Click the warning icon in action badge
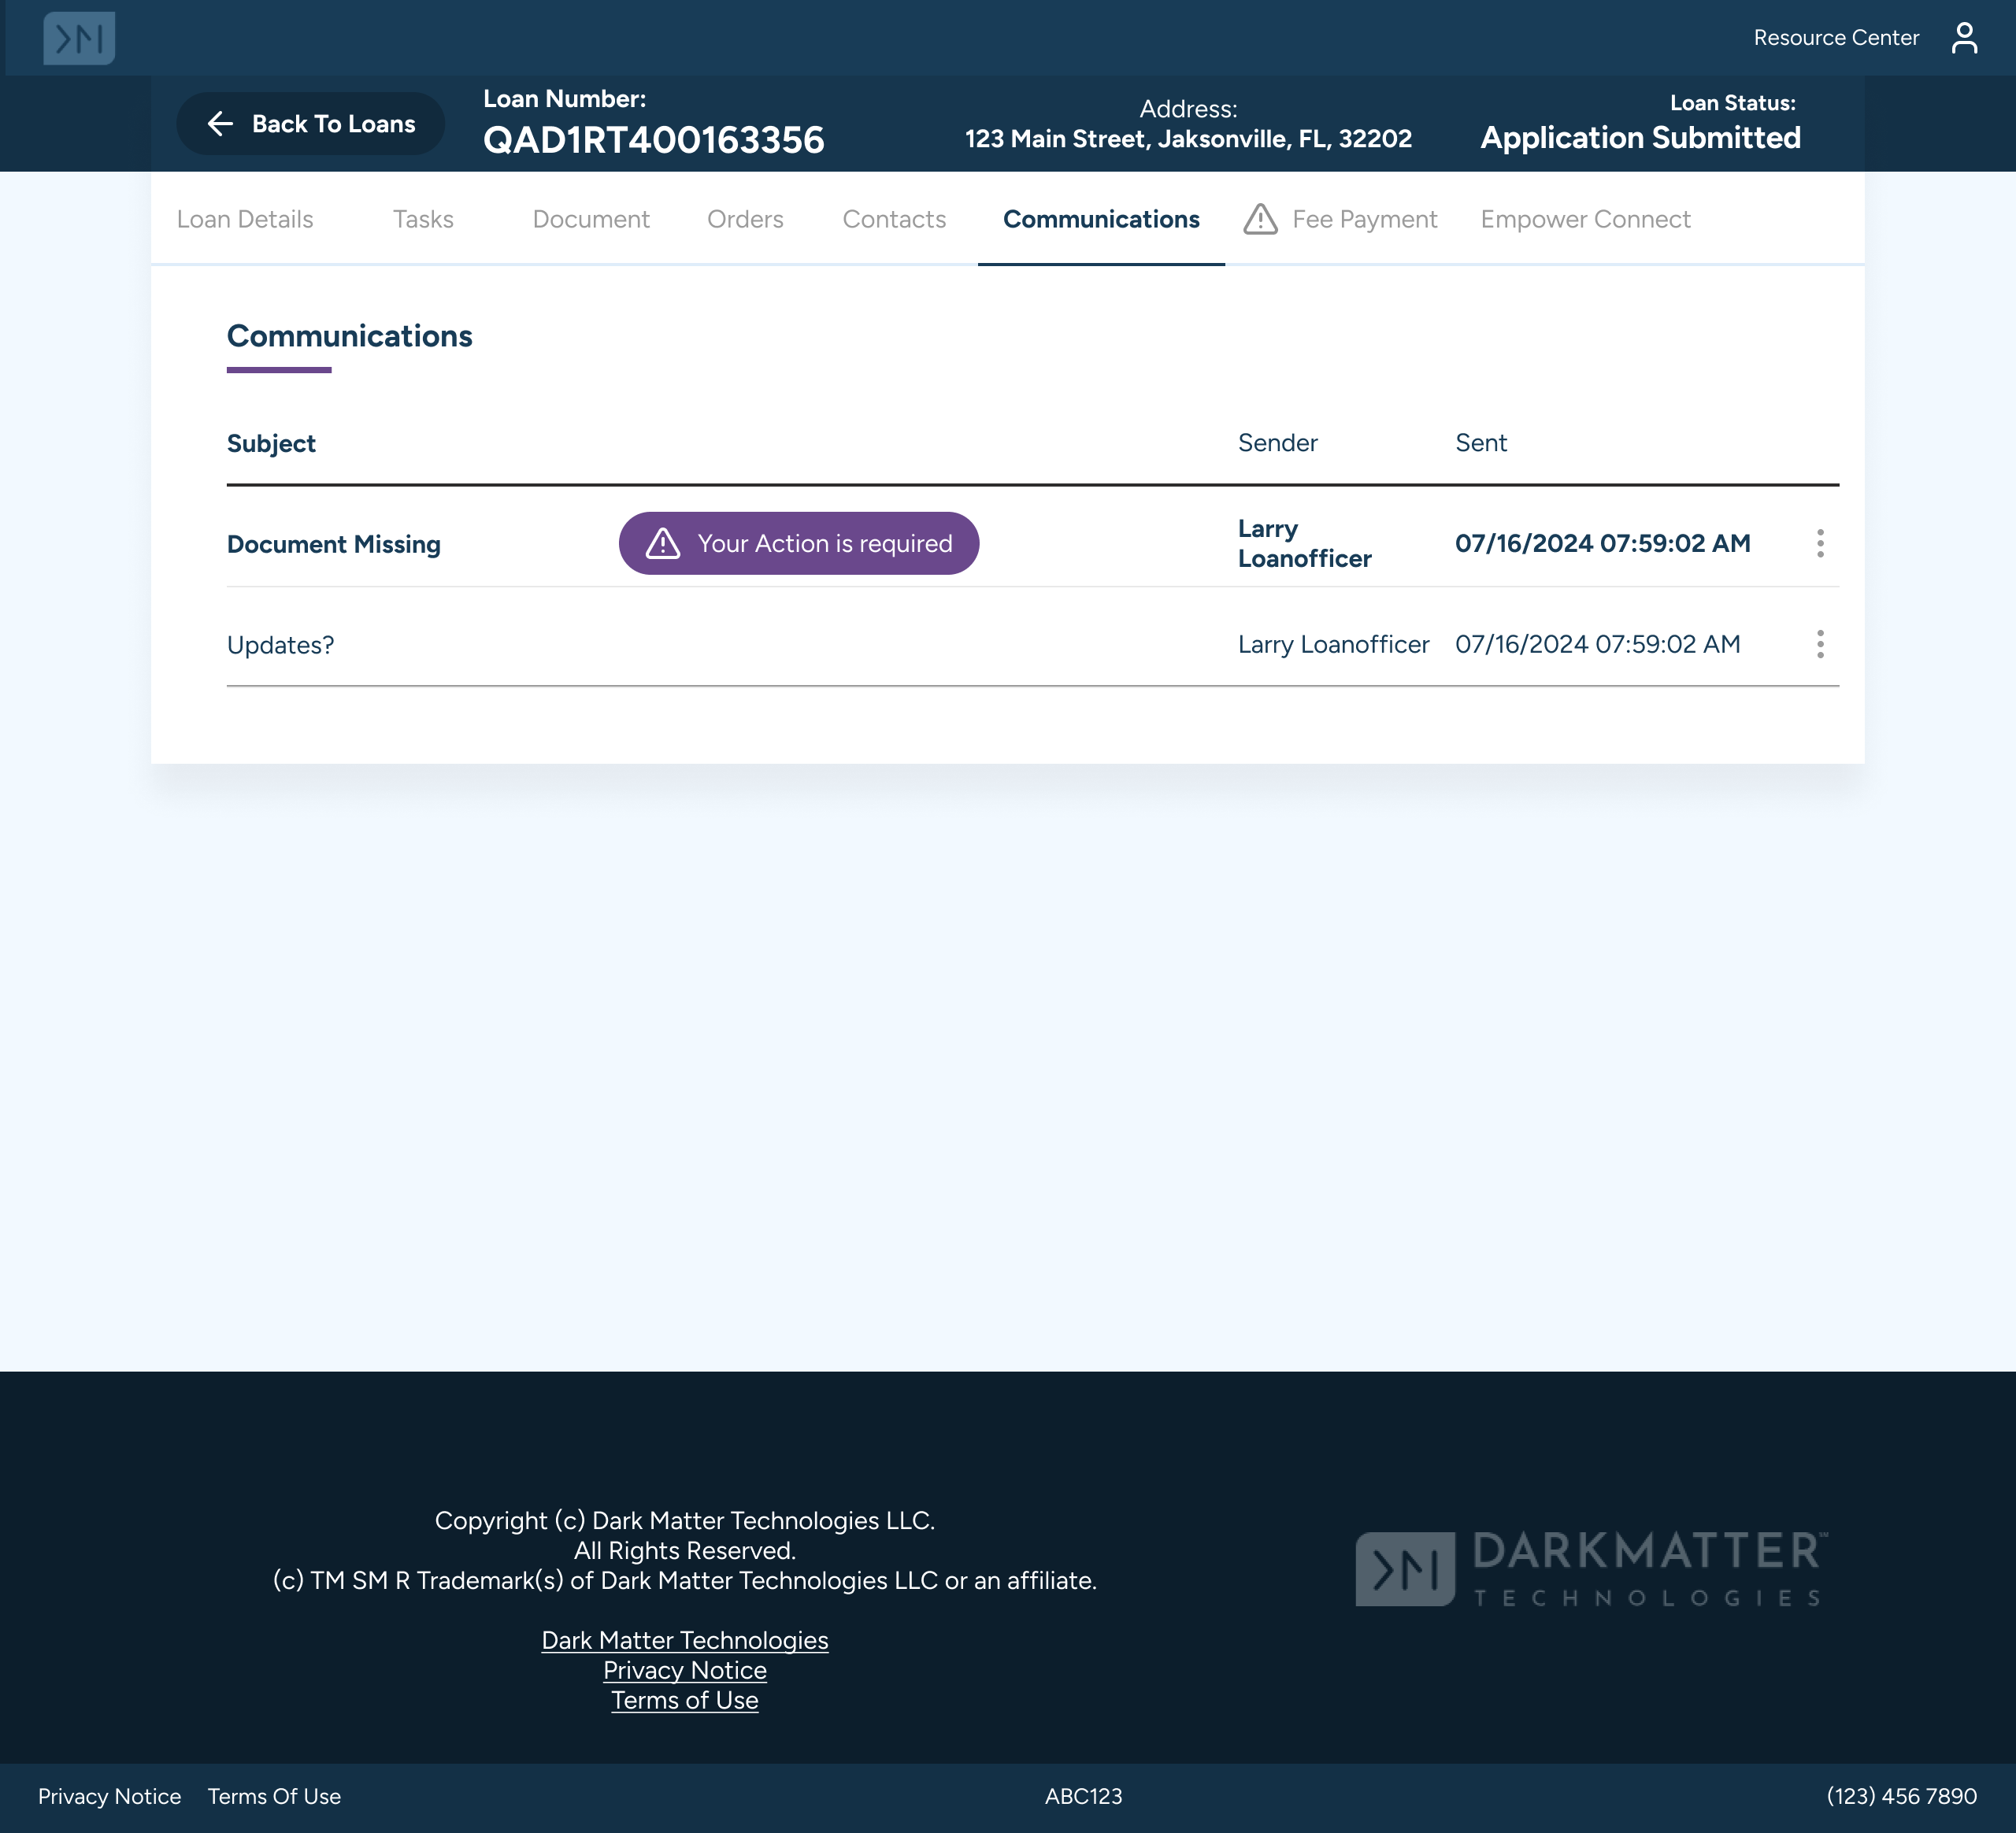The width and height of the screenshot is (2016, 1833). (x=662, y=543)
